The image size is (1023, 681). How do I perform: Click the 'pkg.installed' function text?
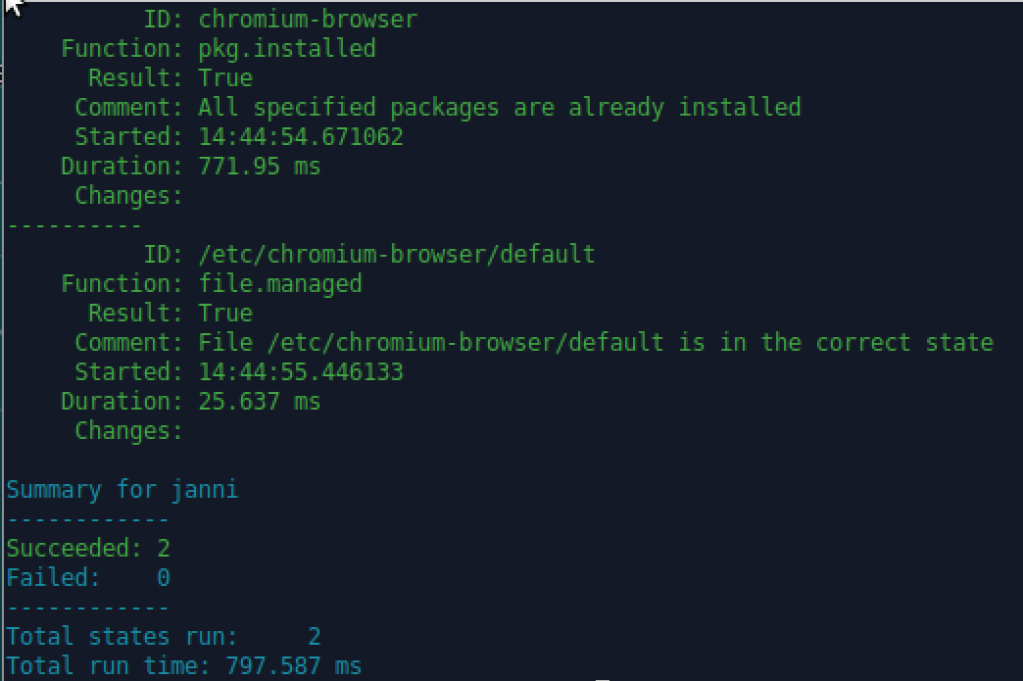[287, 48]
